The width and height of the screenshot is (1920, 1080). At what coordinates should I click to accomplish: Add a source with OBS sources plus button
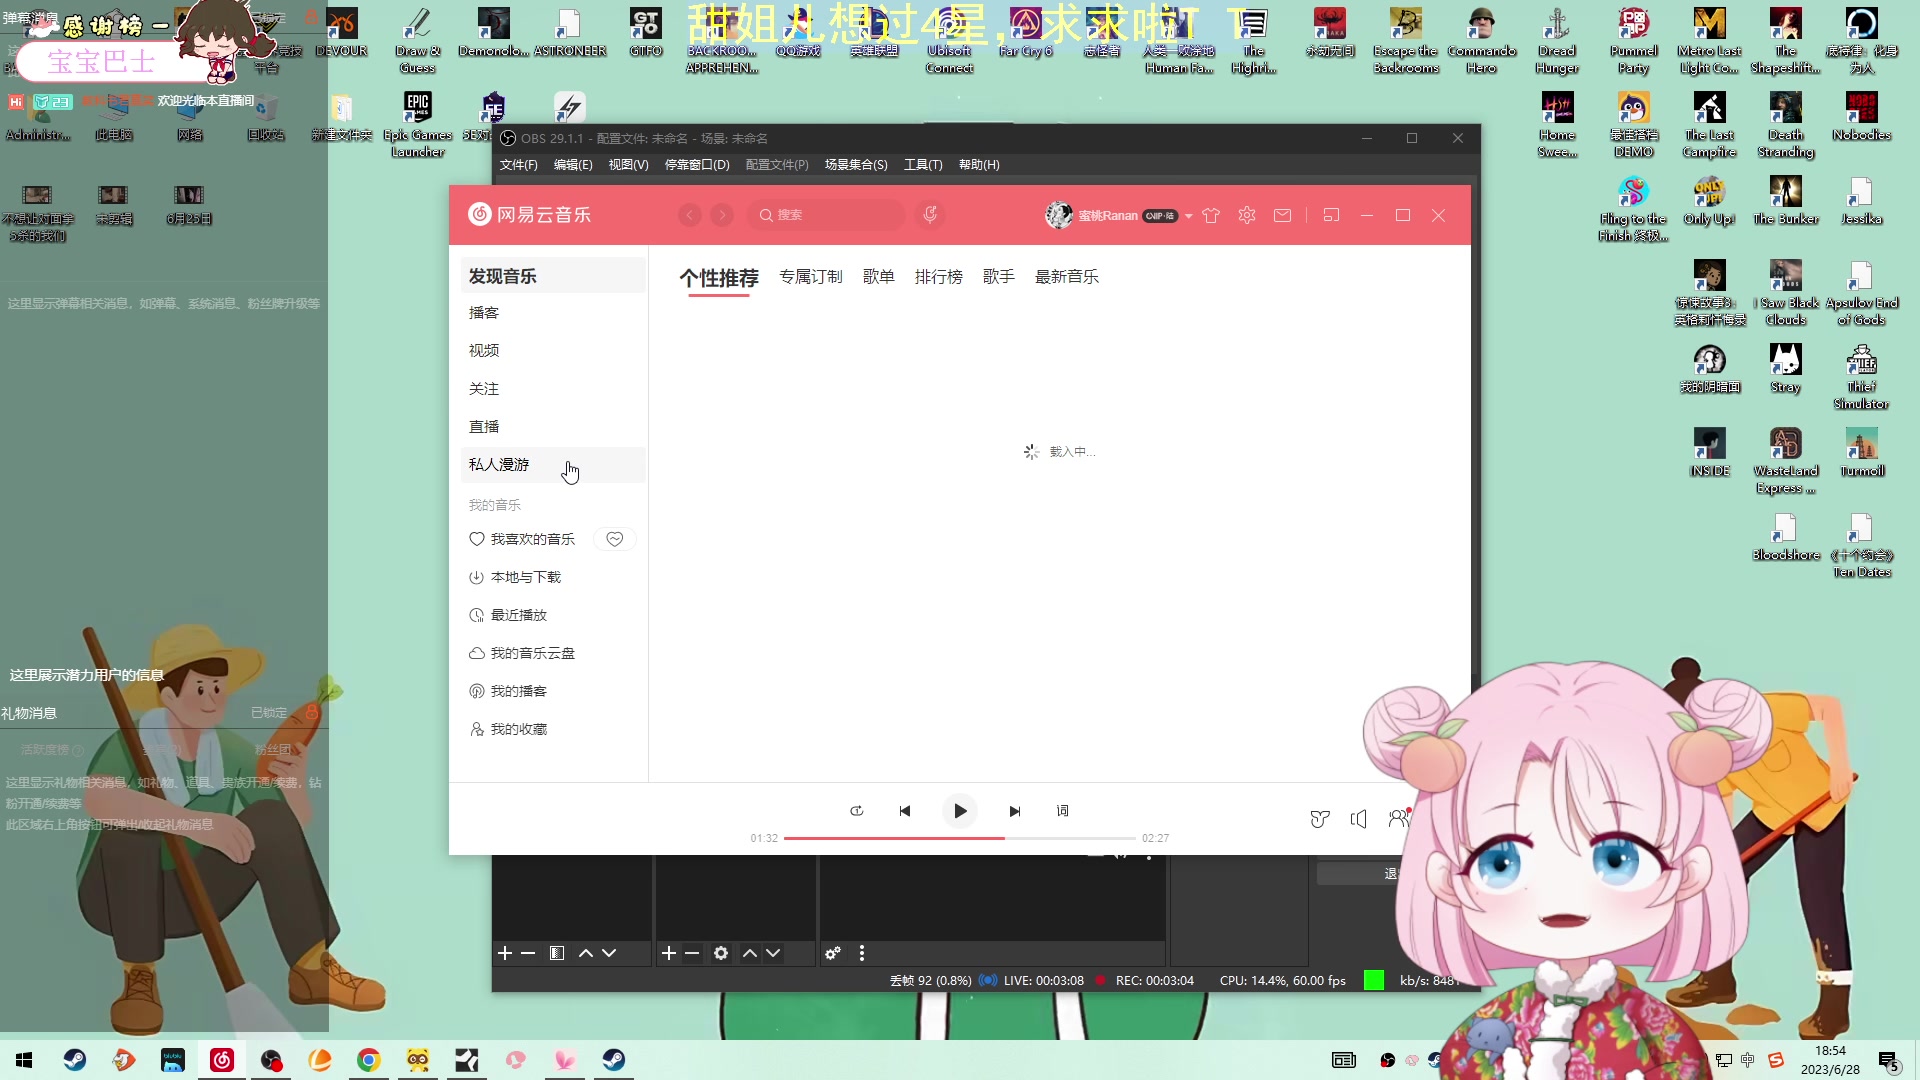click(669, 953)
